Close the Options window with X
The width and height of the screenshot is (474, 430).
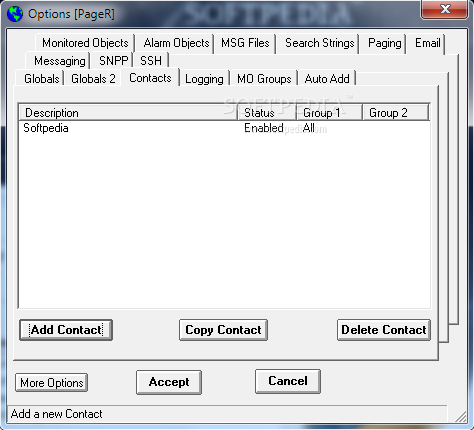coord(445,9)
